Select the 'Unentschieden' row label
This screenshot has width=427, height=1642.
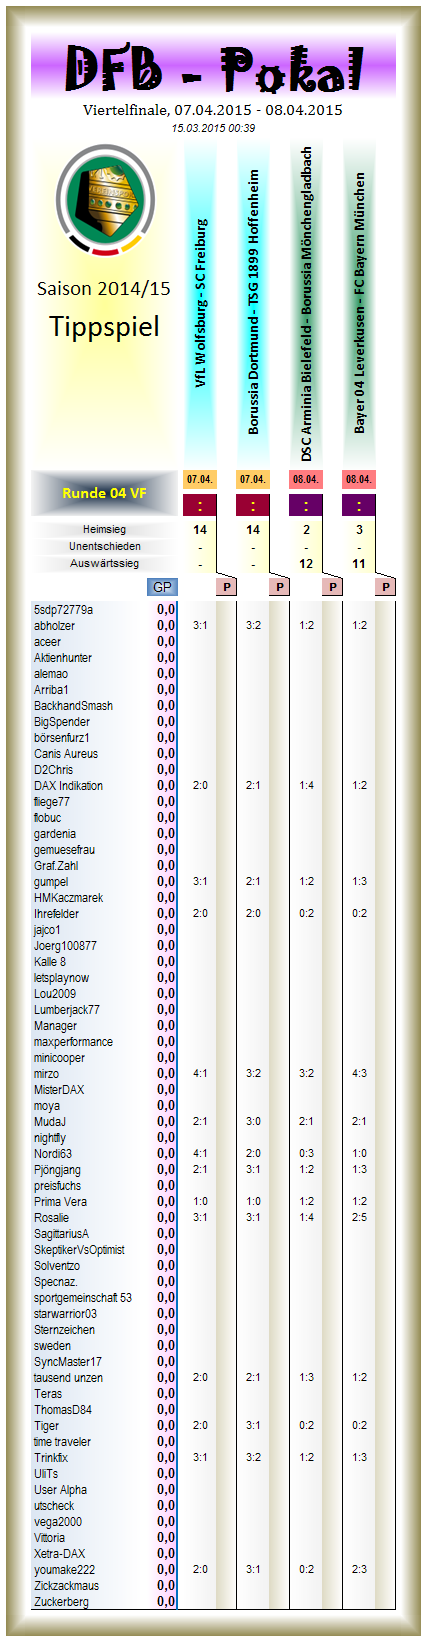click(104, 546)
